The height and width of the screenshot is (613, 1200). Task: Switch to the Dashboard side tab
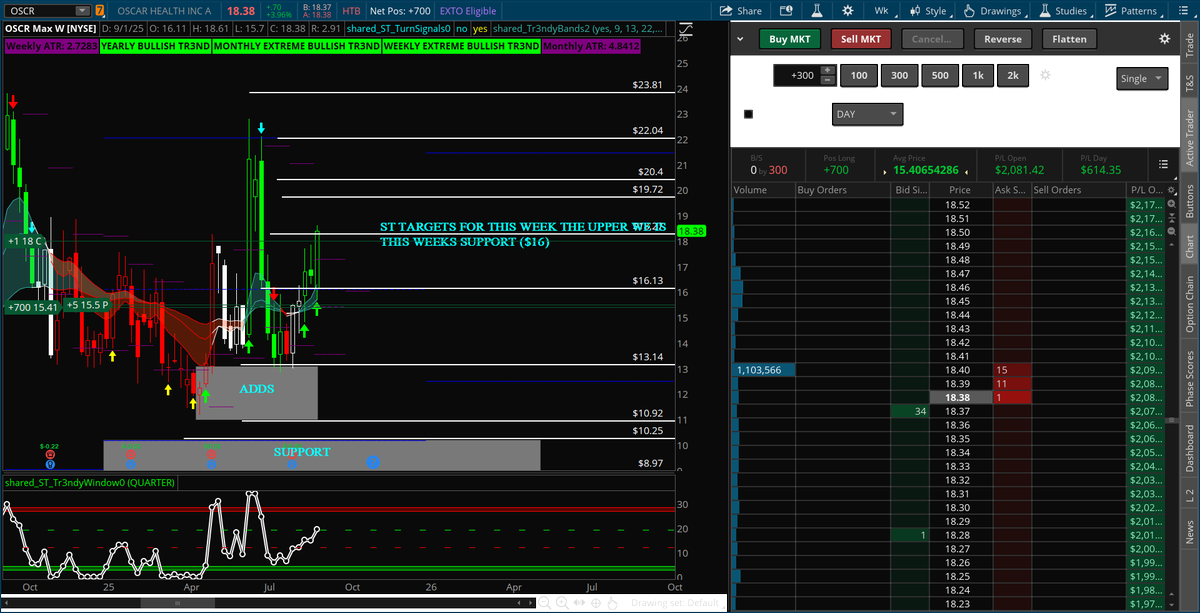1190,448
